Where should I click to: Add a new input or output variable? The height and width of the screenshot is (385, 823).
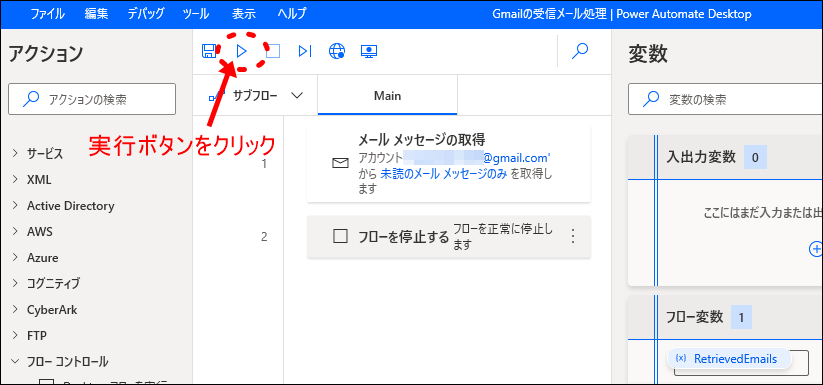tap(817, 248)
